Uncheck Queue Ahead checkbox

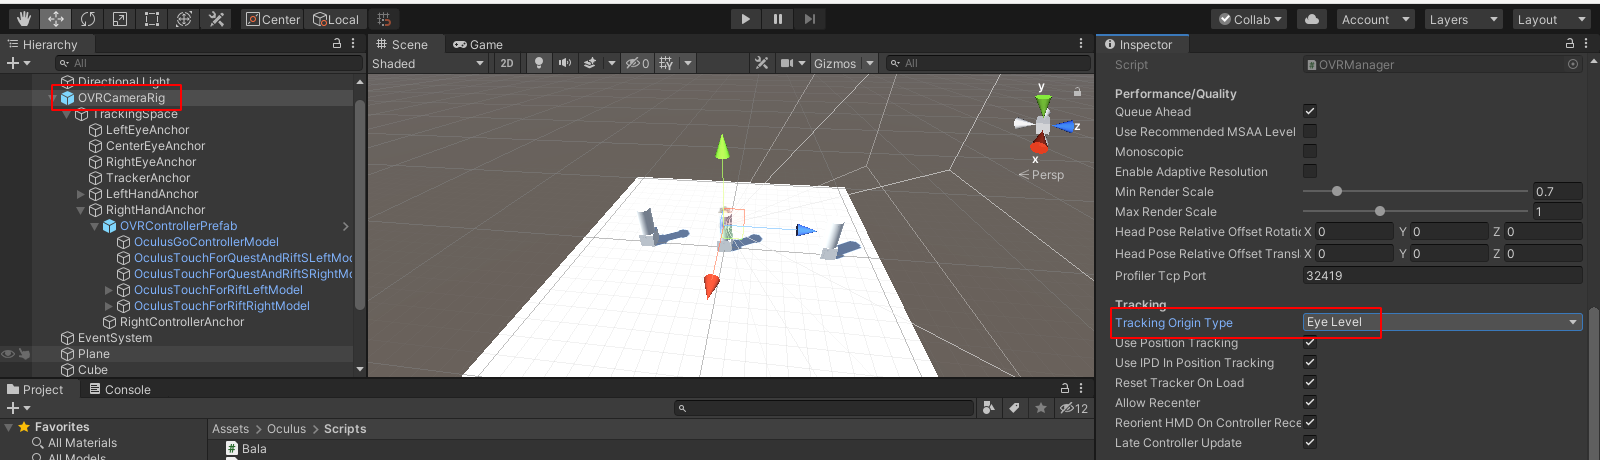(x=1310, y=111)
